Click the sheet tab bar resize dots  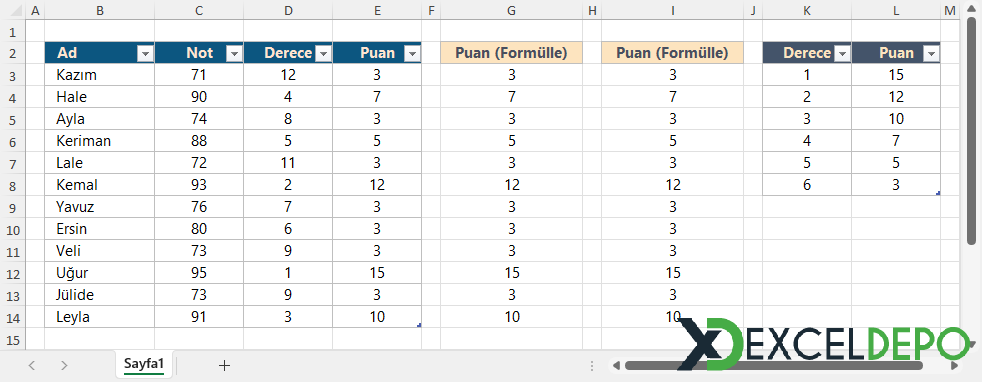592,366
